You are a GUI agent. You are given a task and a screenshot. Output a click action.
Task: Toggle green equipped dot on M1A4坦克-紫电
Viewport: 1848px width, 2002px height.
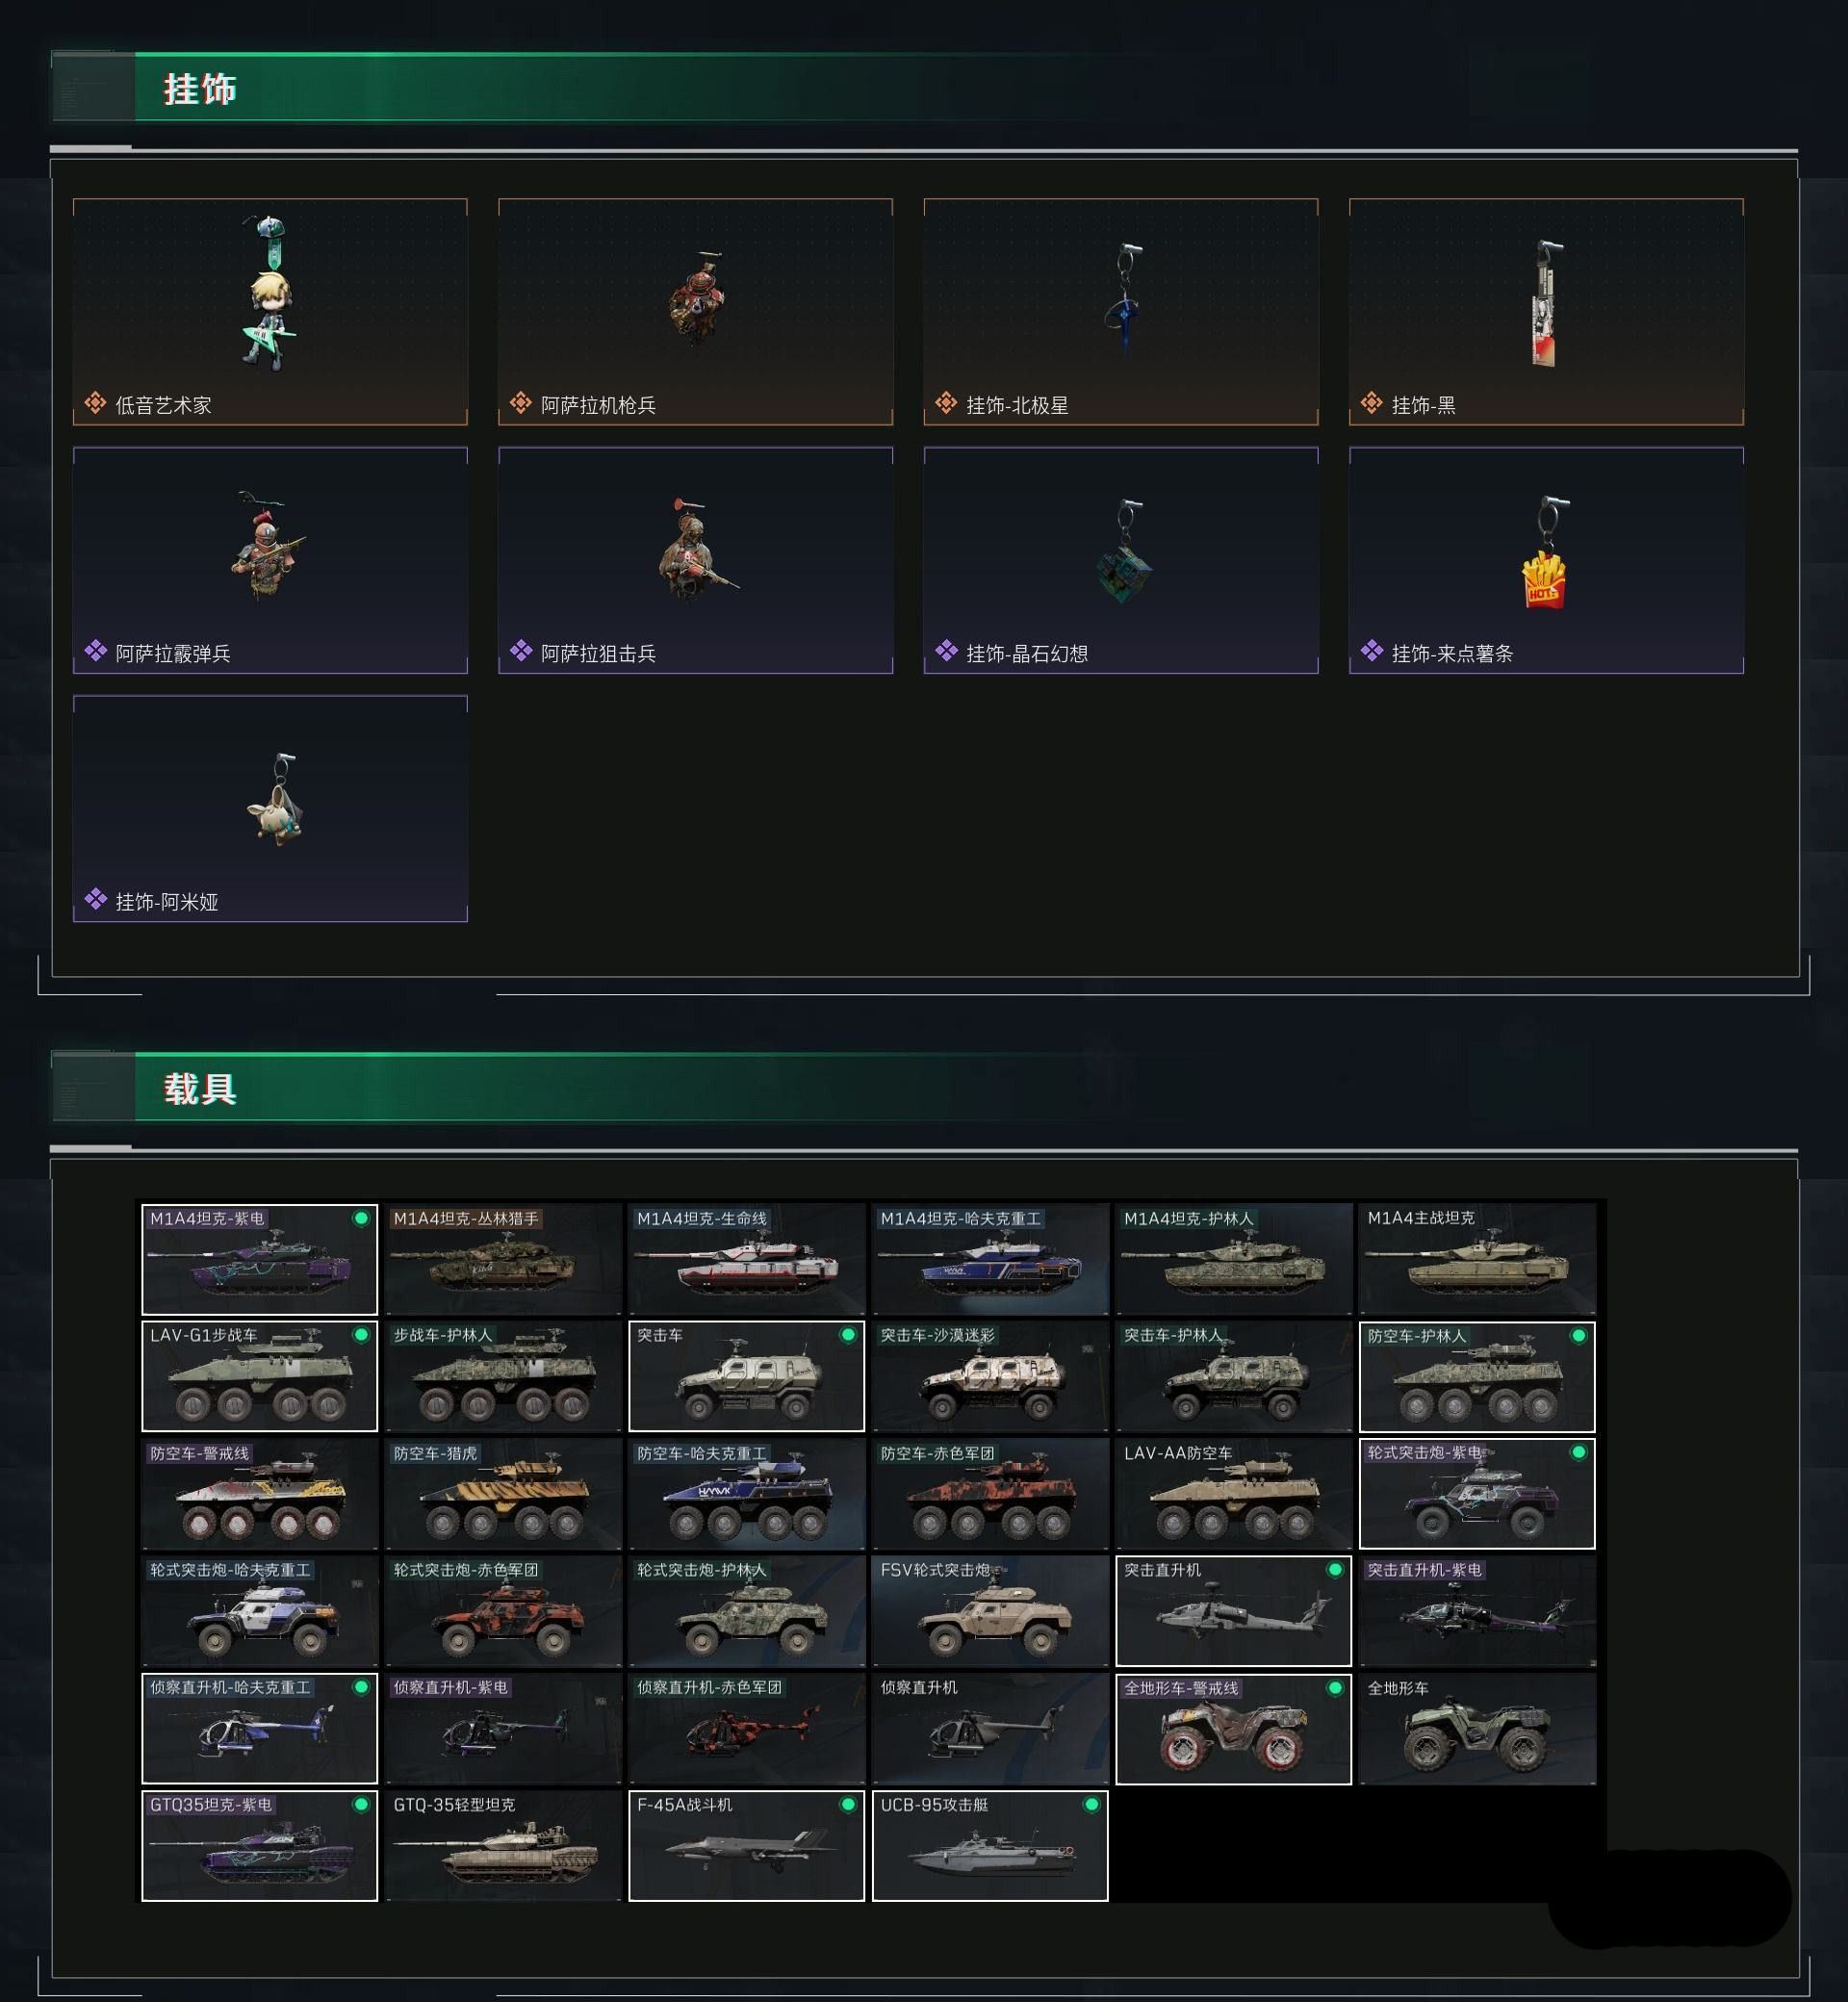pos(361,1218)
